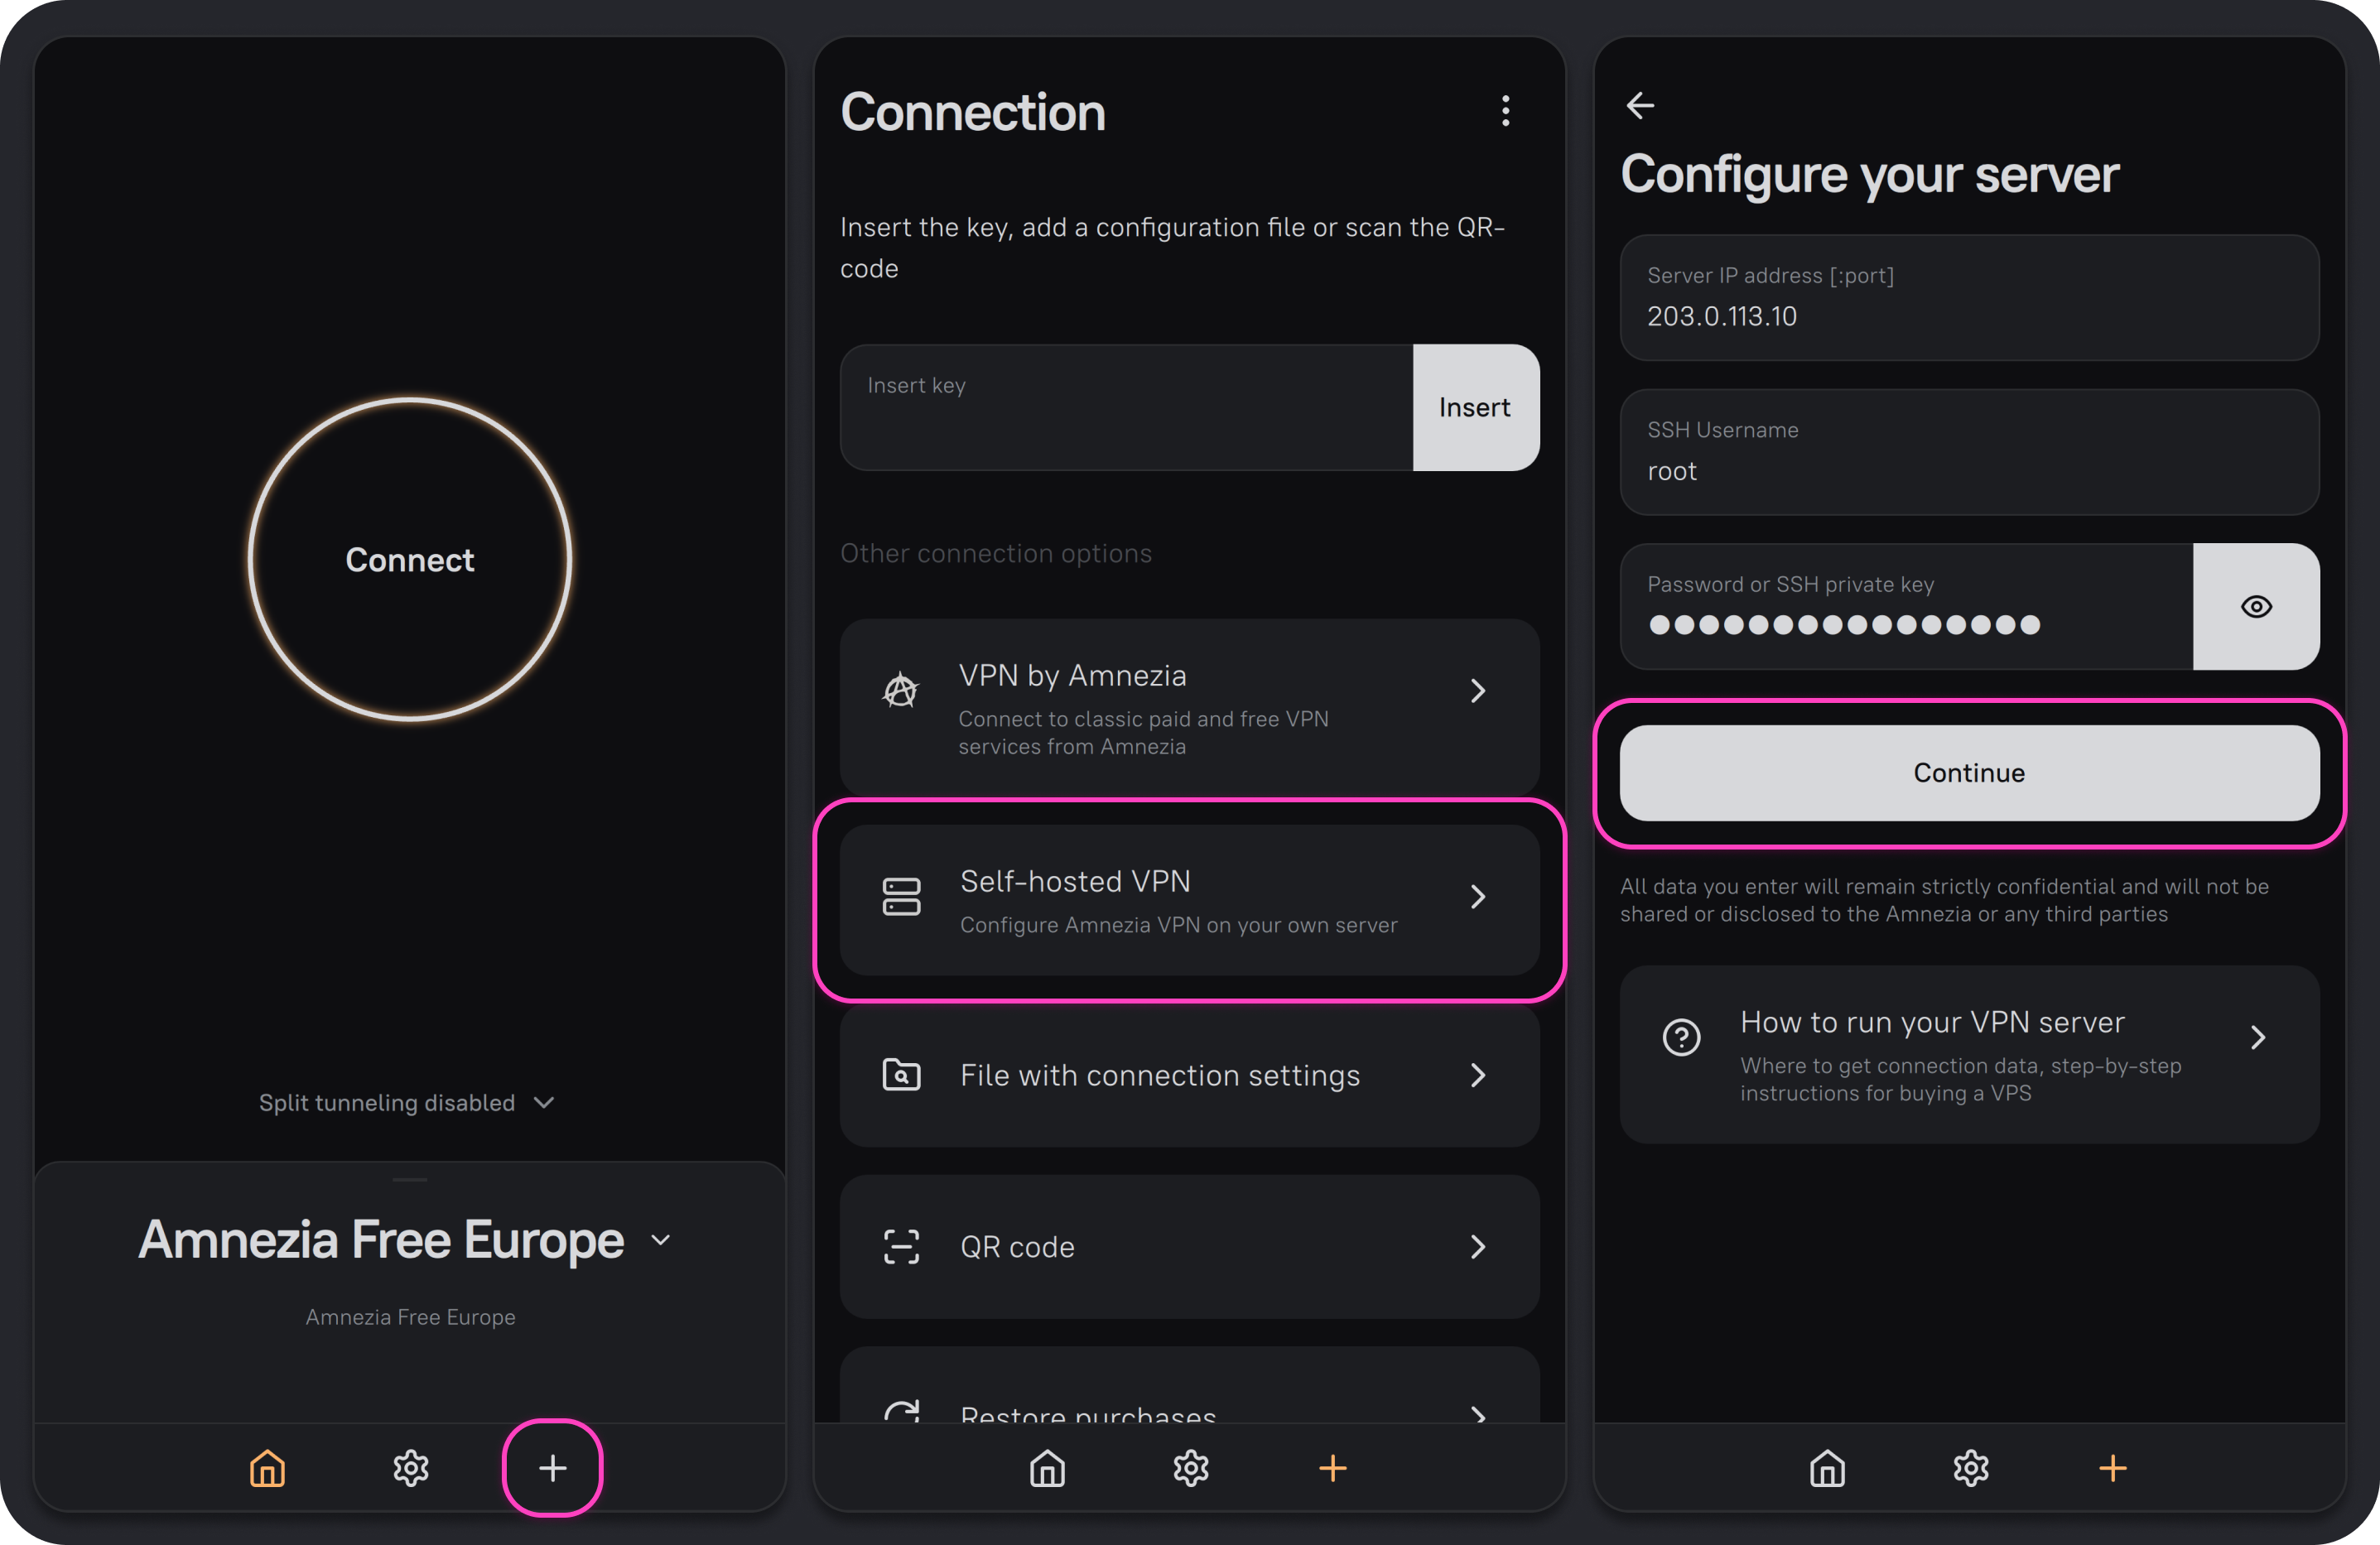Open File with connection settings
2380x1545 pixels.
click(1189, 1075)
